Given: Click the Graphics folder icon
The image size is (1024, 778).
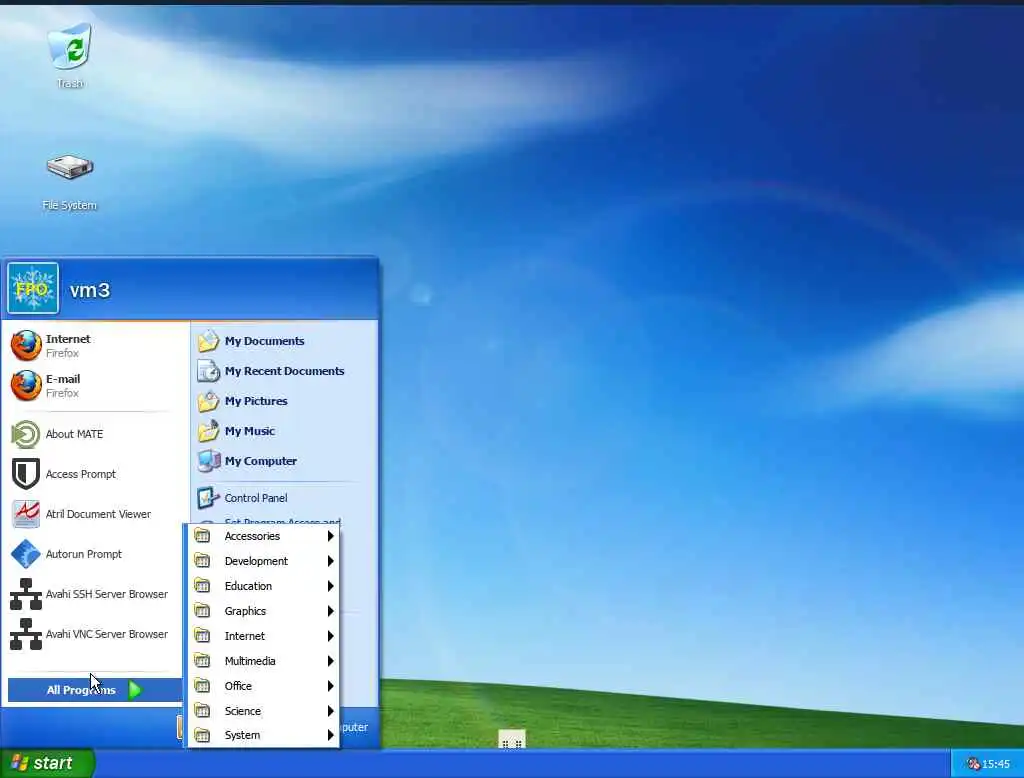Looking at the screenshot, I should 202,611.
